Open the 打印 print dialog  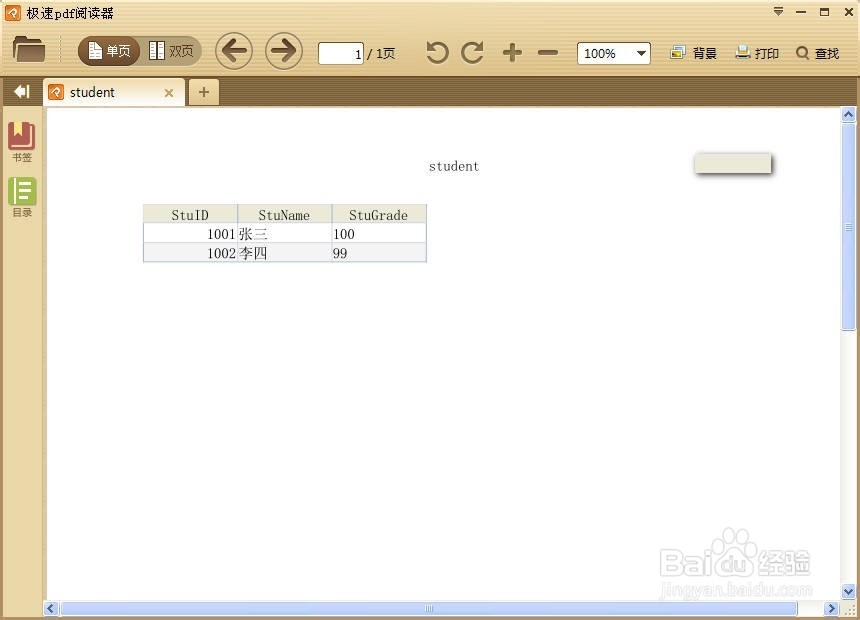pos(758,53)
